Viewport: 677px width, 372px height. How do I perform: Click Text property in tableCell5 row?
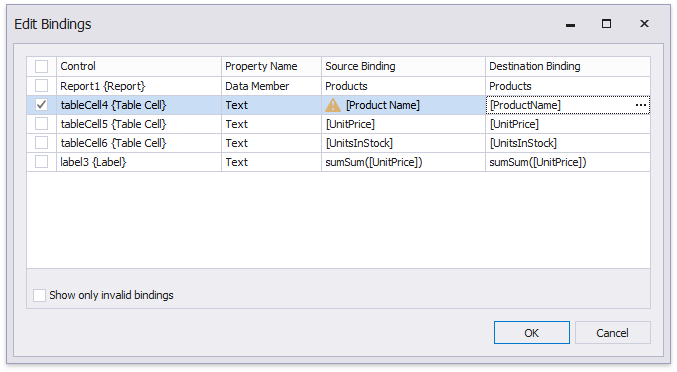(x=271, y=124)
